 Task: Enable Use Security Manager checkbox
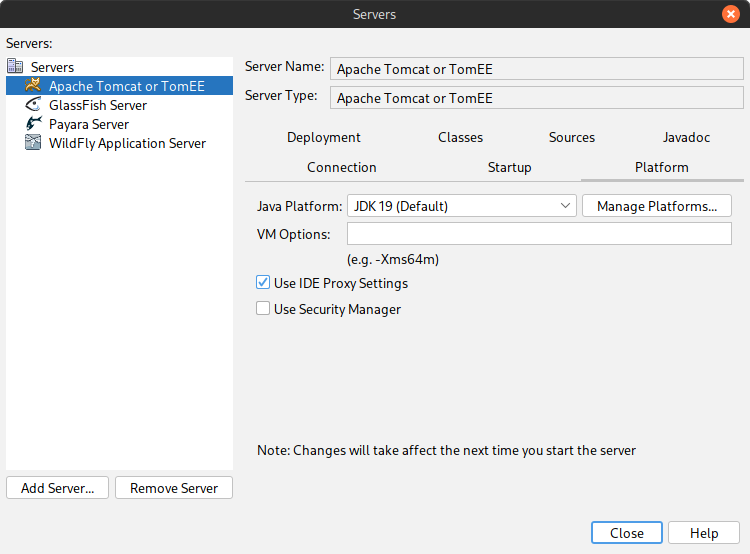point(263,308)
